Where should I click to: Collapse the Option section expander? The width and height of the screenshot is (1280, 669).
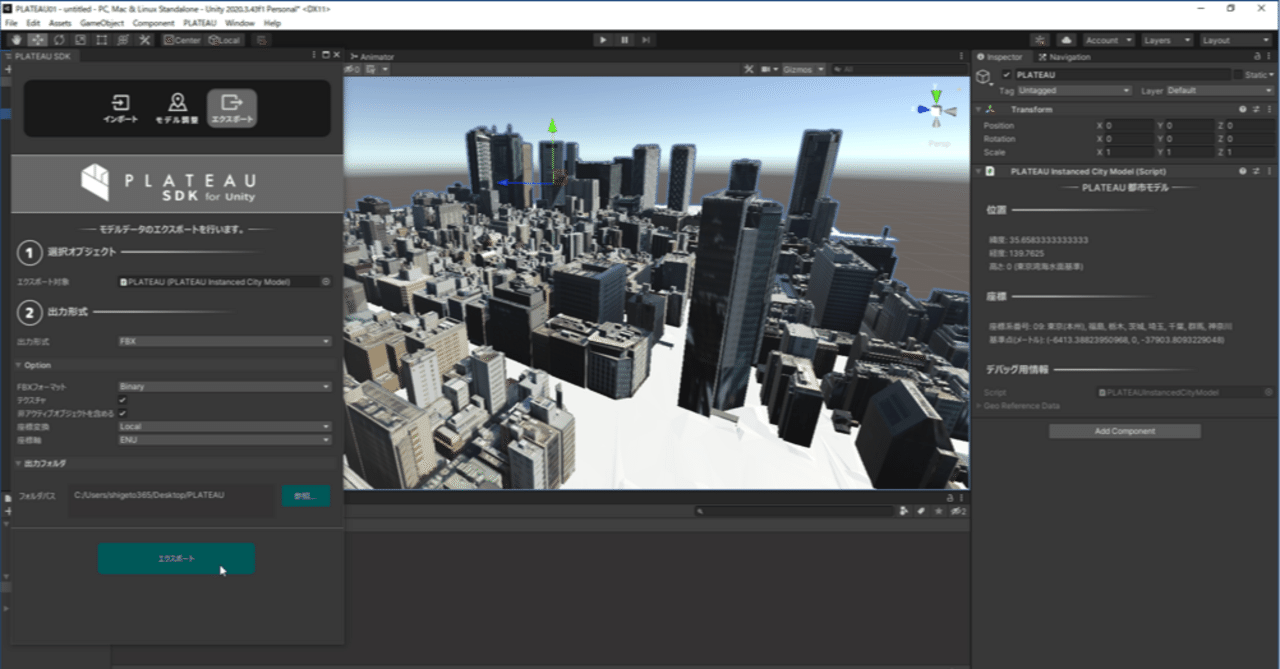click(20, 365)
